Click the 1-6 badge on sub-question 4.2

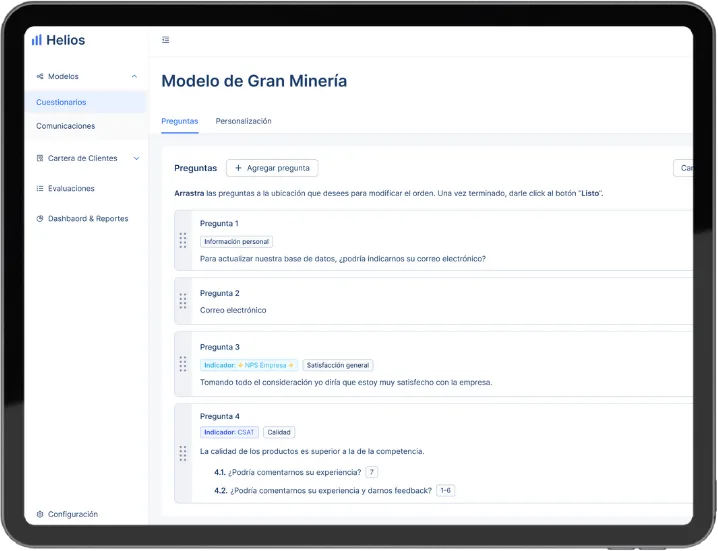click(x=446, y=490)
